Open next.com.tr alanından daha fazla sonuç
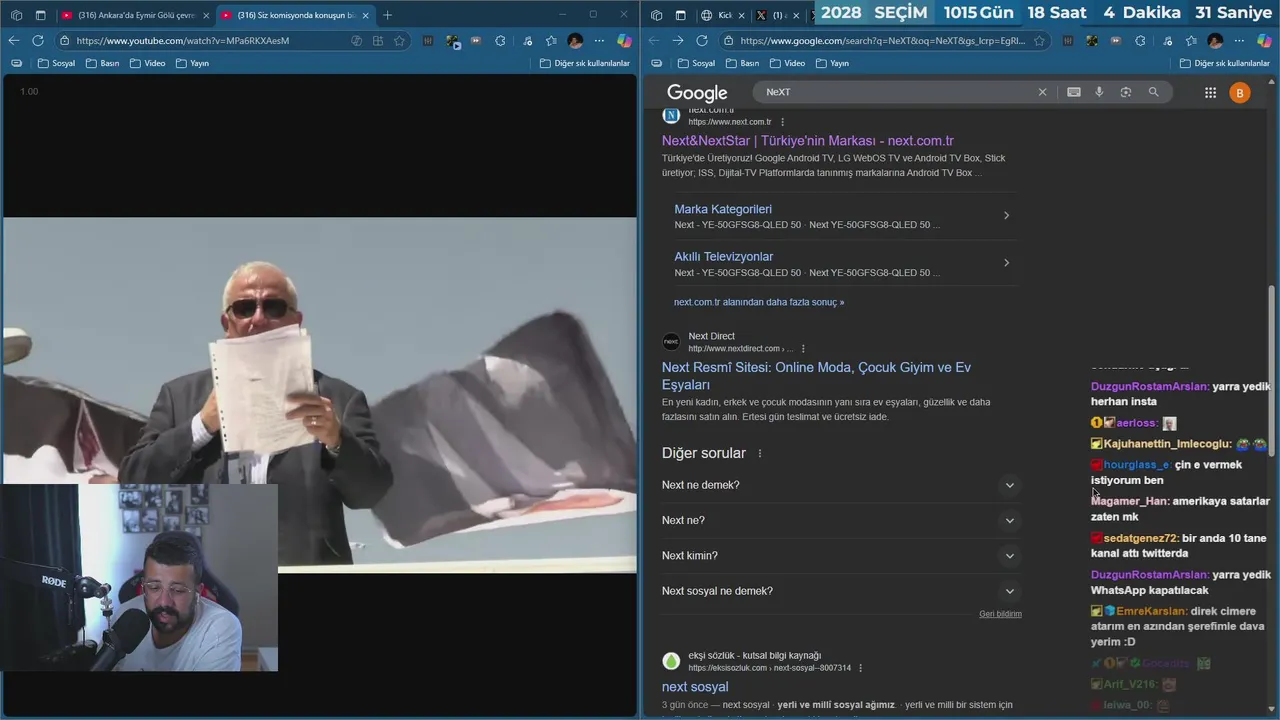Viewport: 1280px width, 720px height. point(759,302)
